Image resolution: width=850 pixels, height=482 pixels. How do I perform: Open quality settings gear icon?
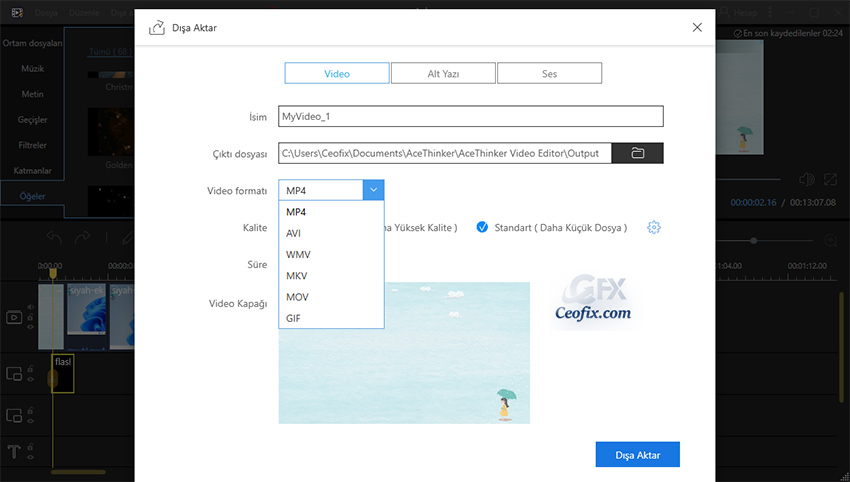(654, 227)
